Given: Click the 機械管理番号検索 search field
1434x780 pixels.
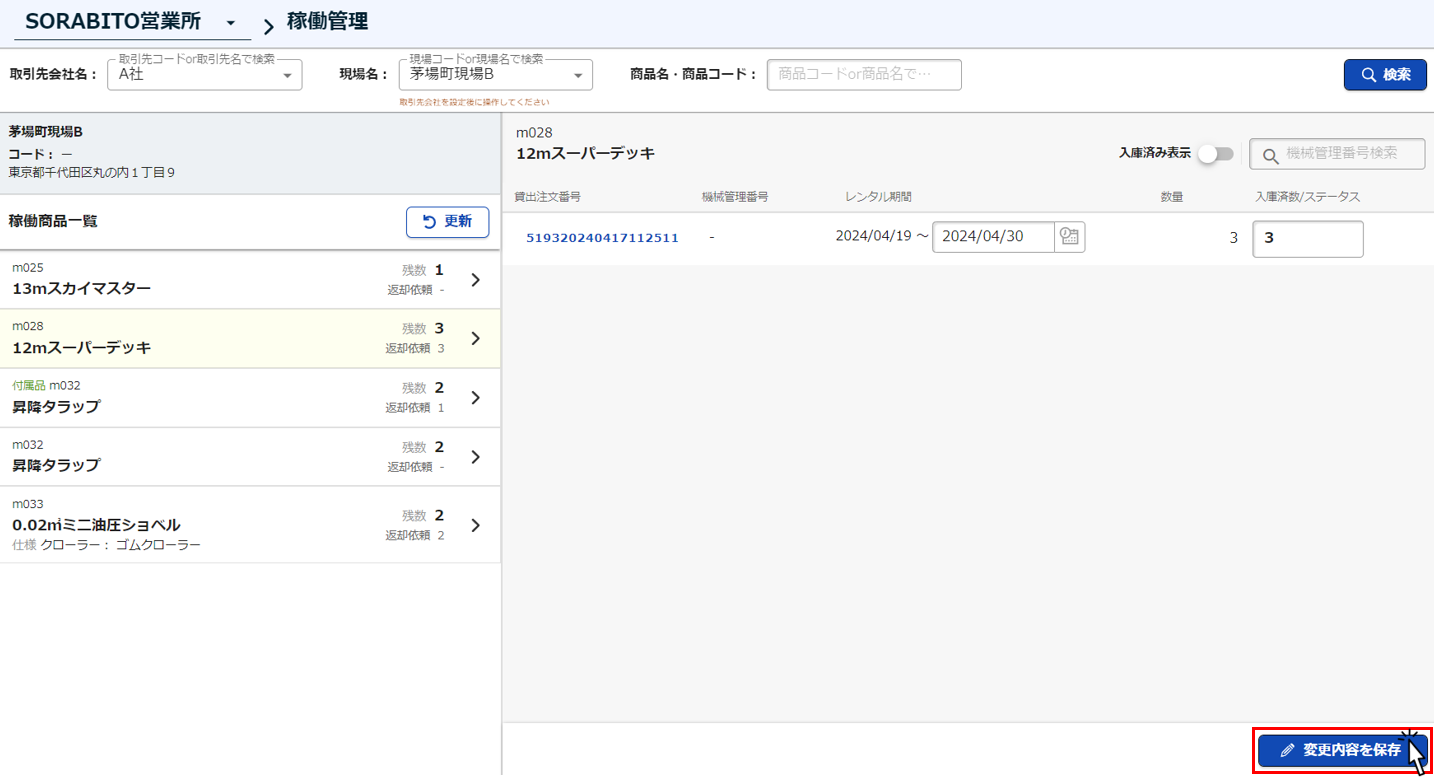Looking at the screenshot, I should point(1337,154).
